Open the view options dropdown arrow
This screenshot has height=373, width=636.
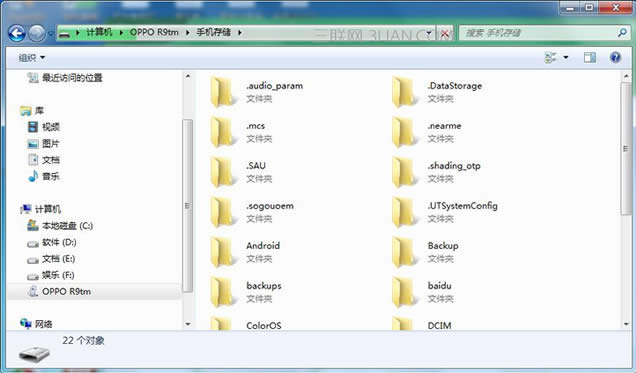(566, 58)
